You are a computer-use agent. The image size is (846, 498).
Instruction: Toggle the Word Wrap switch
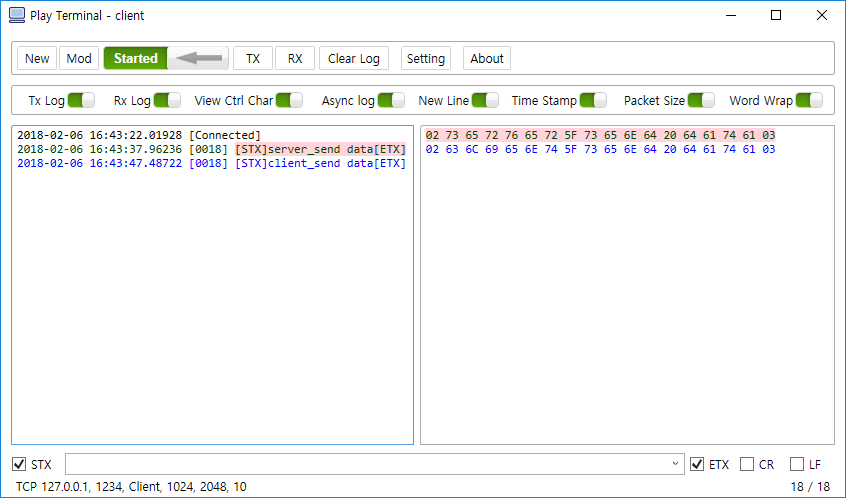point(809,100)
